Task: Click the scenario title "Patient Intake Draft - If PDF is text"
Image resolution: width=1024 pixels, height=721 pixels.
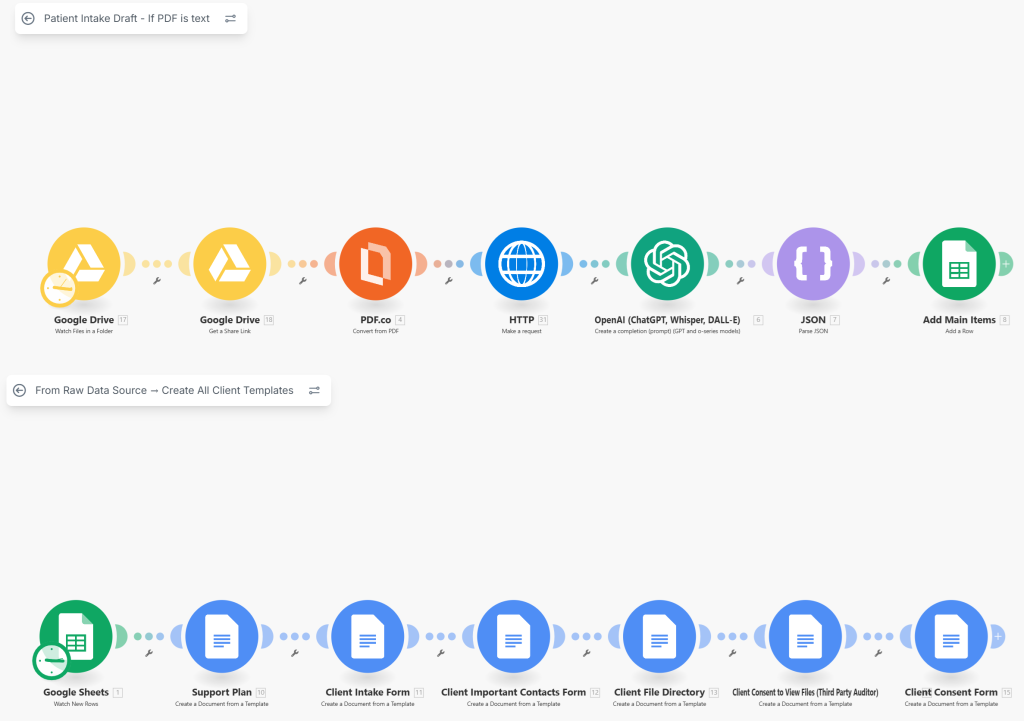Action: pyautogui.click(x=127, y=18)
